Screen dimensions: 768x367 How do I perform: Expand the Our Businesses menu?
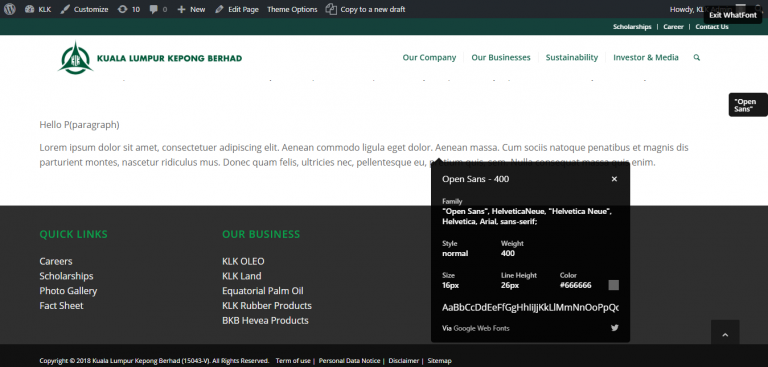(x=501, y=57)
